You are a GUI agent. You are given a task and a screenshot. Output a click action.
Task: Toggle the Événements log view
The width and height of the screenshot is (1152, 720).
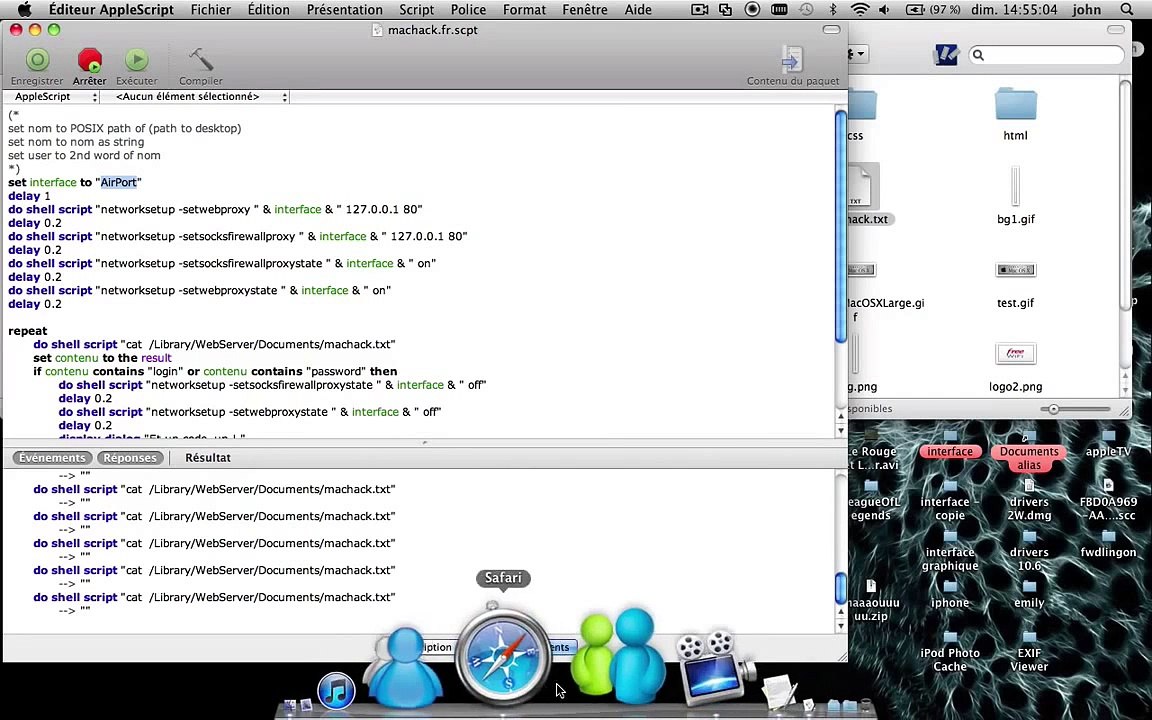[x=52, y=458]
